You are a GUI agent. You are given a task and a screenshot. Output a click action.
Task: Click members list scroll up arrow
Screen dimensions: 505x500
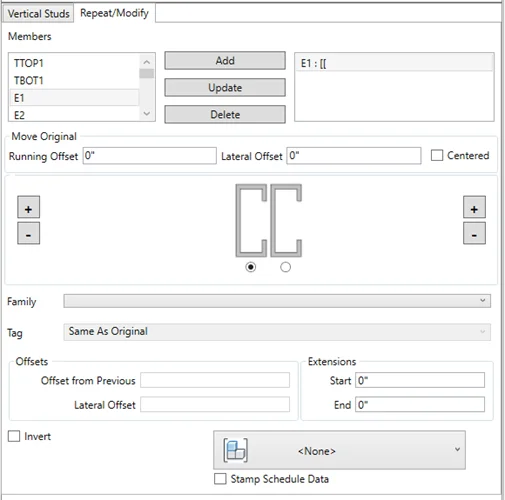pyautogui.click(x=147, y=62)
